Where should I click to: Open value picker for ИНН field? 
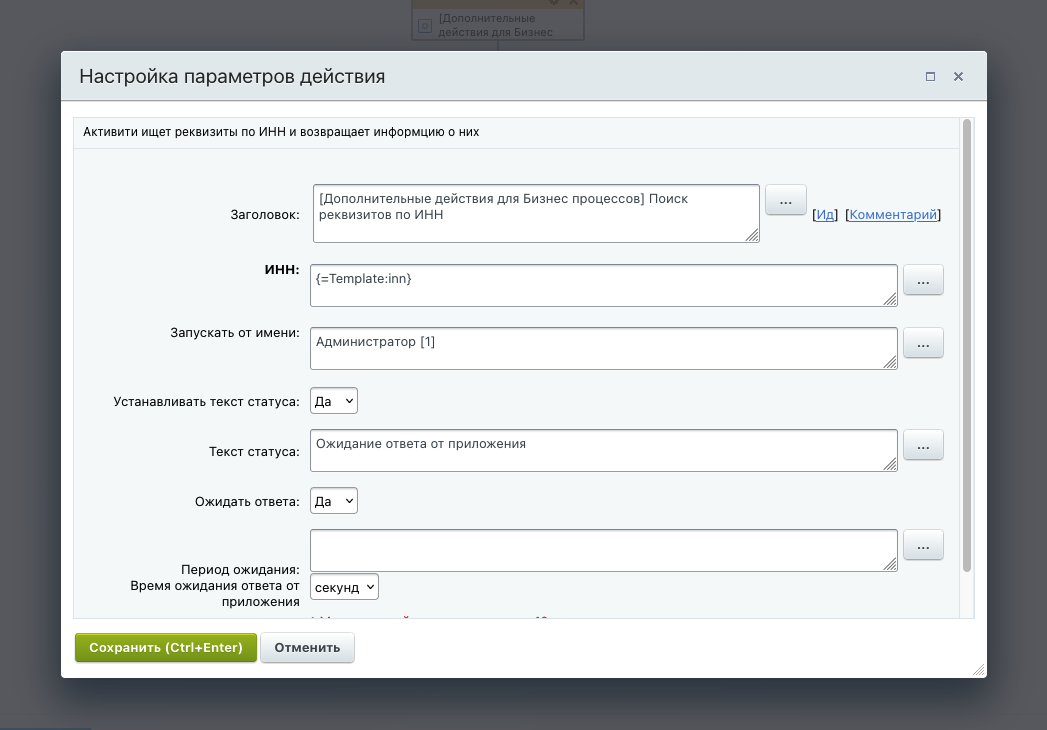923,282
